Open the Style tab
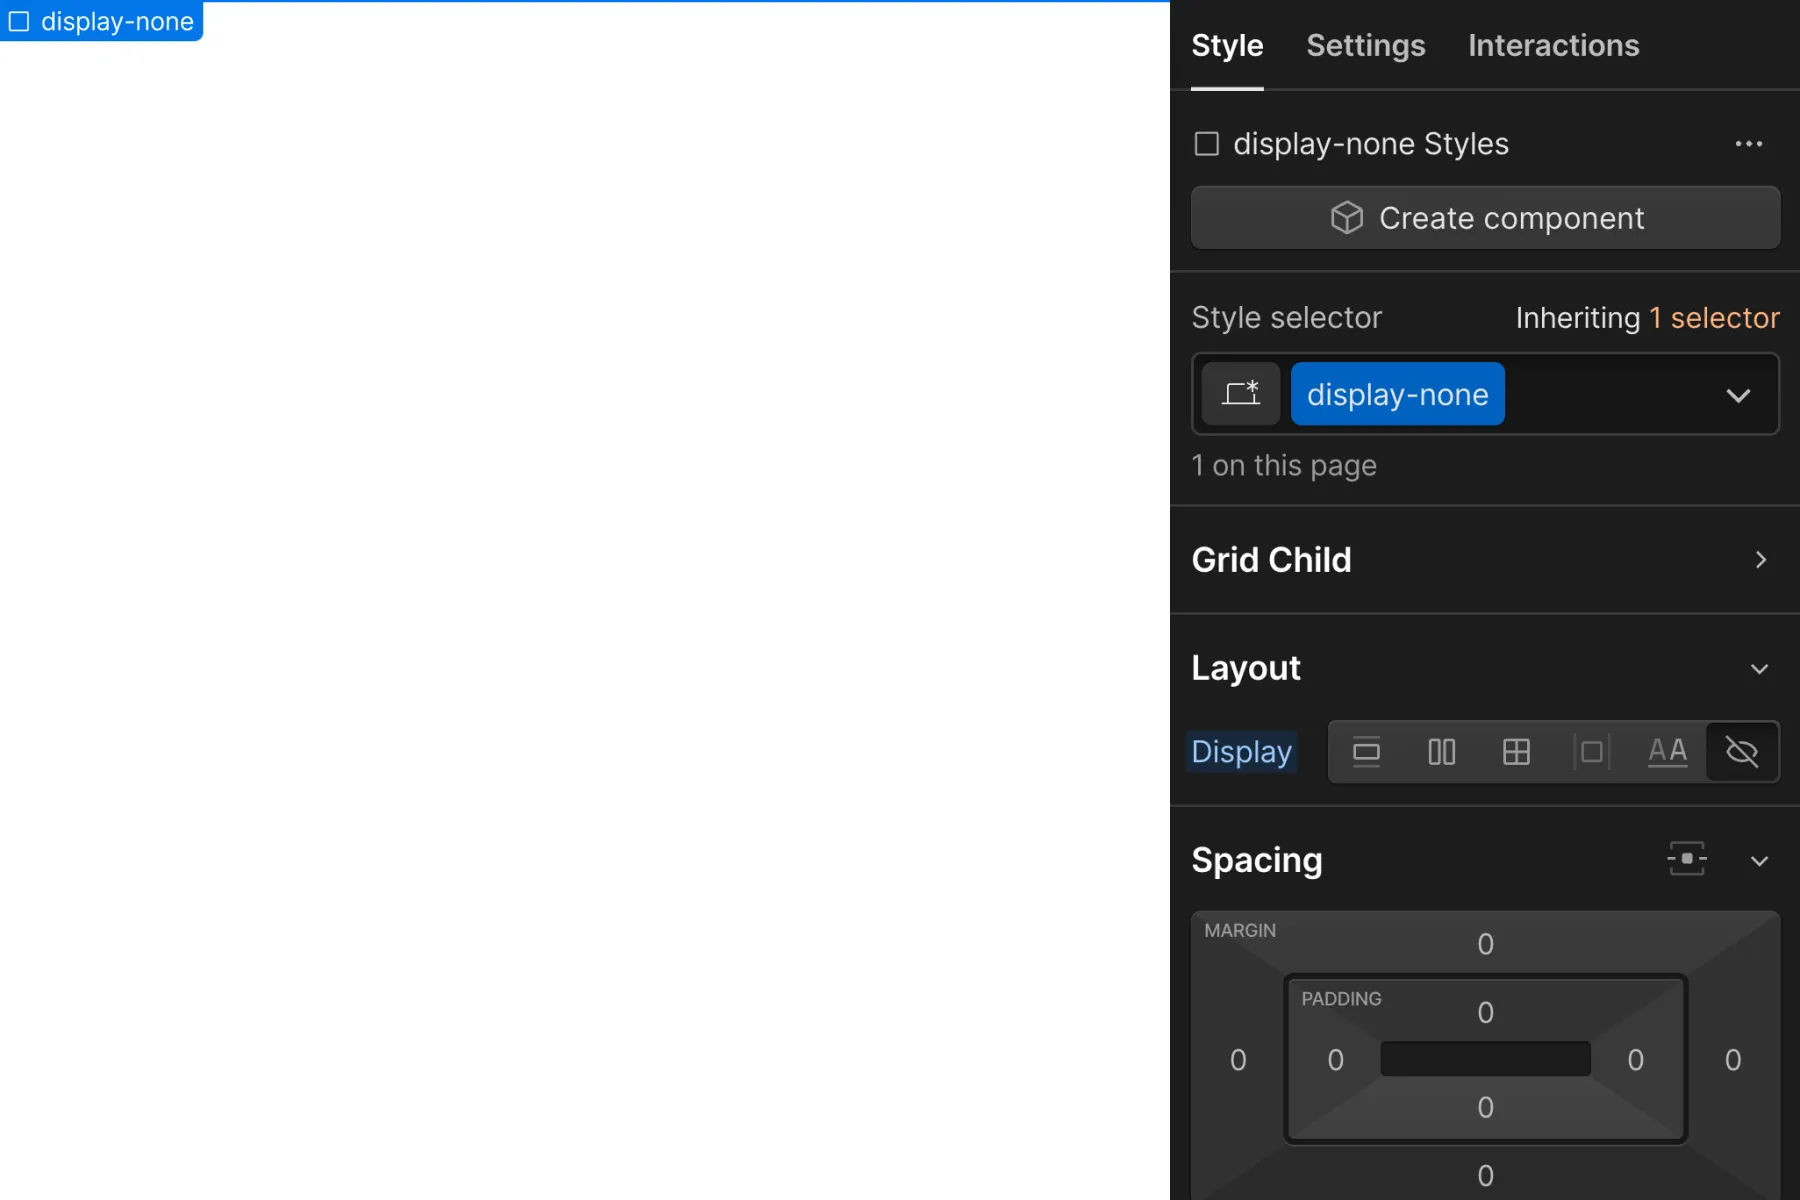Image resolution: width=1800 pixels, height=1200 pixels. (1227, 46)
